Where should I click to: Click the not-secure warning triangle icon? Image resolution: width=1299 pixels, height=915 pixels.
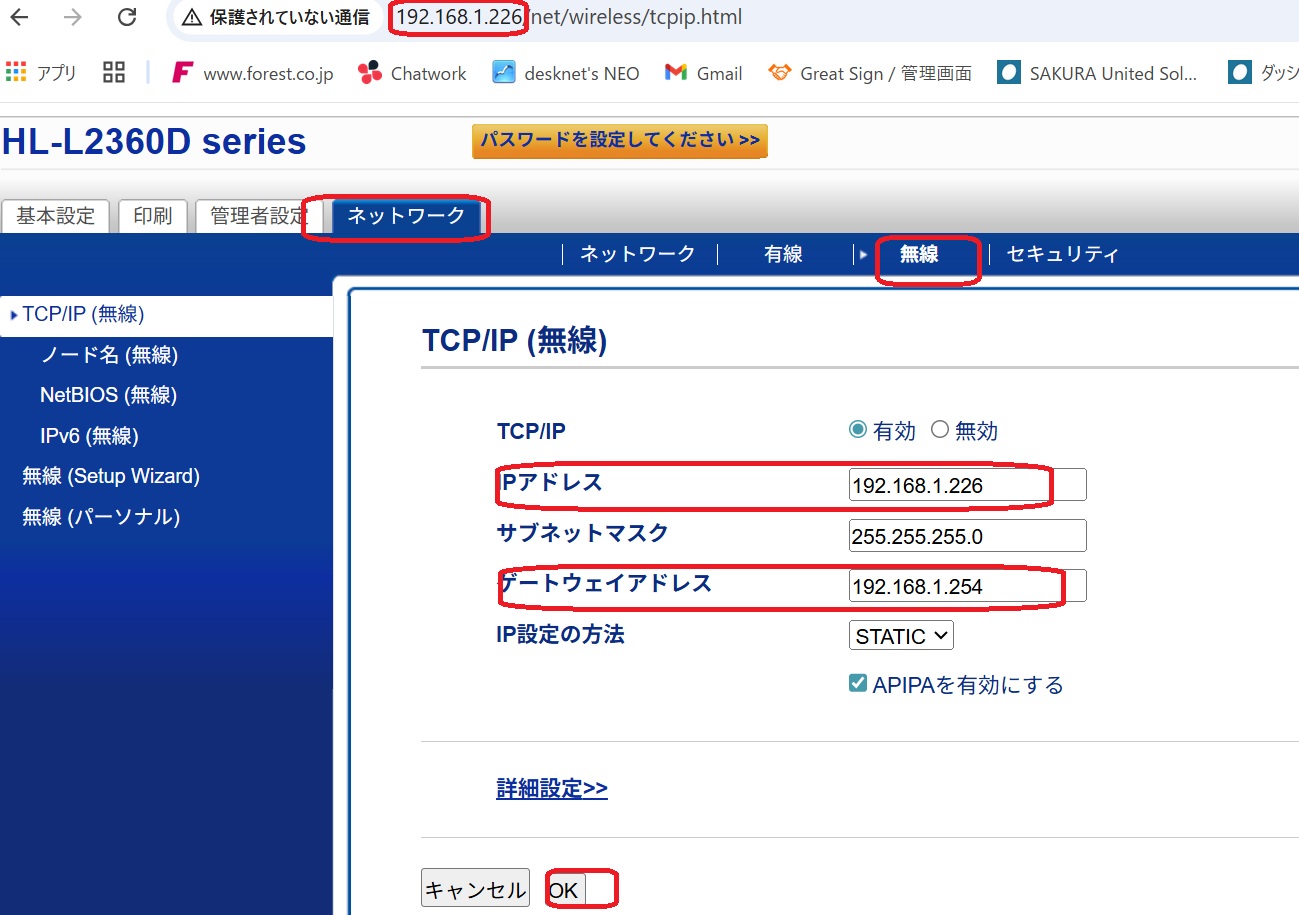(192, 18)
